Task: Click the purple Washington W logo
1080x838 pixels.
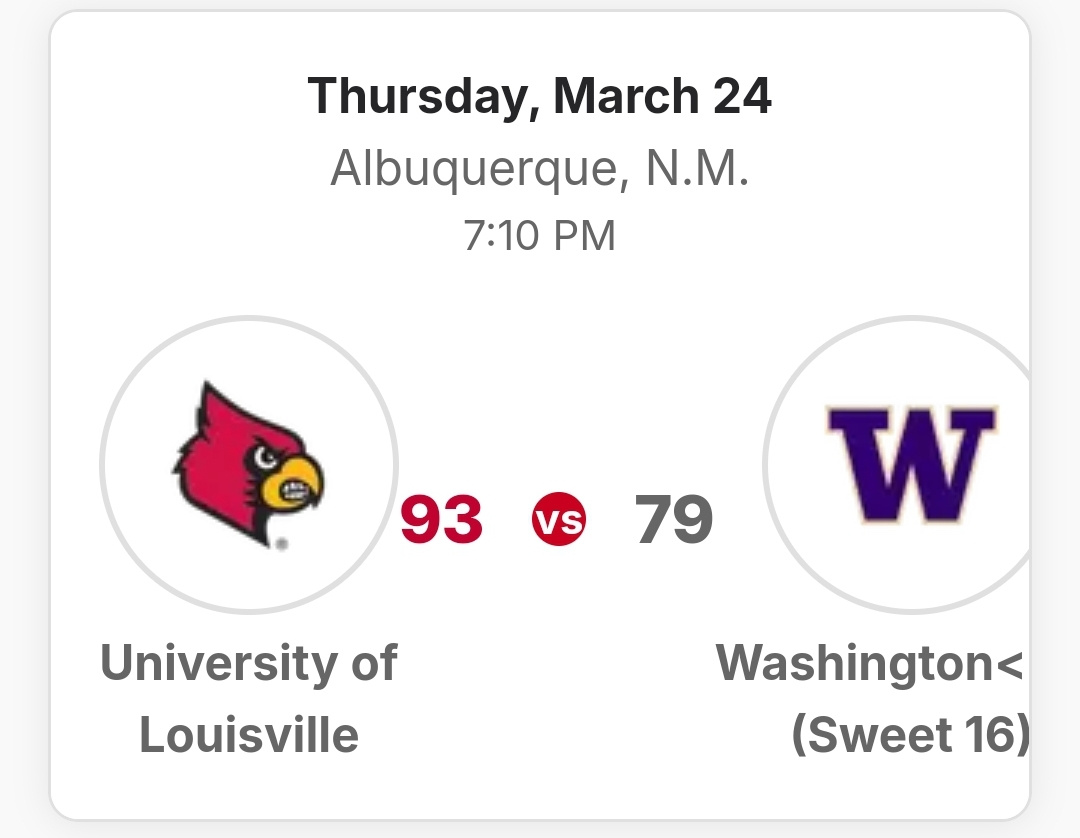Action: [x=910, y=464]
